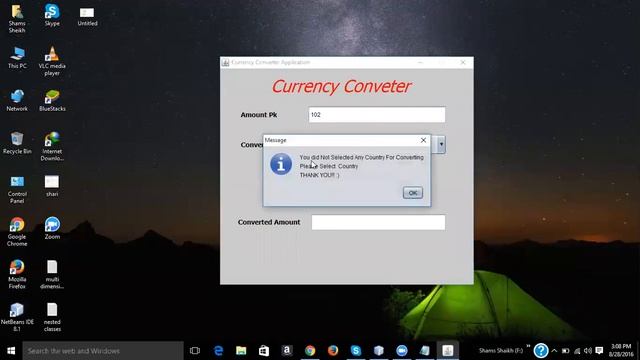Viewport: 640px width, 360px height.
Task: Select the Untitled desktop file
Action: pos(87,16)
